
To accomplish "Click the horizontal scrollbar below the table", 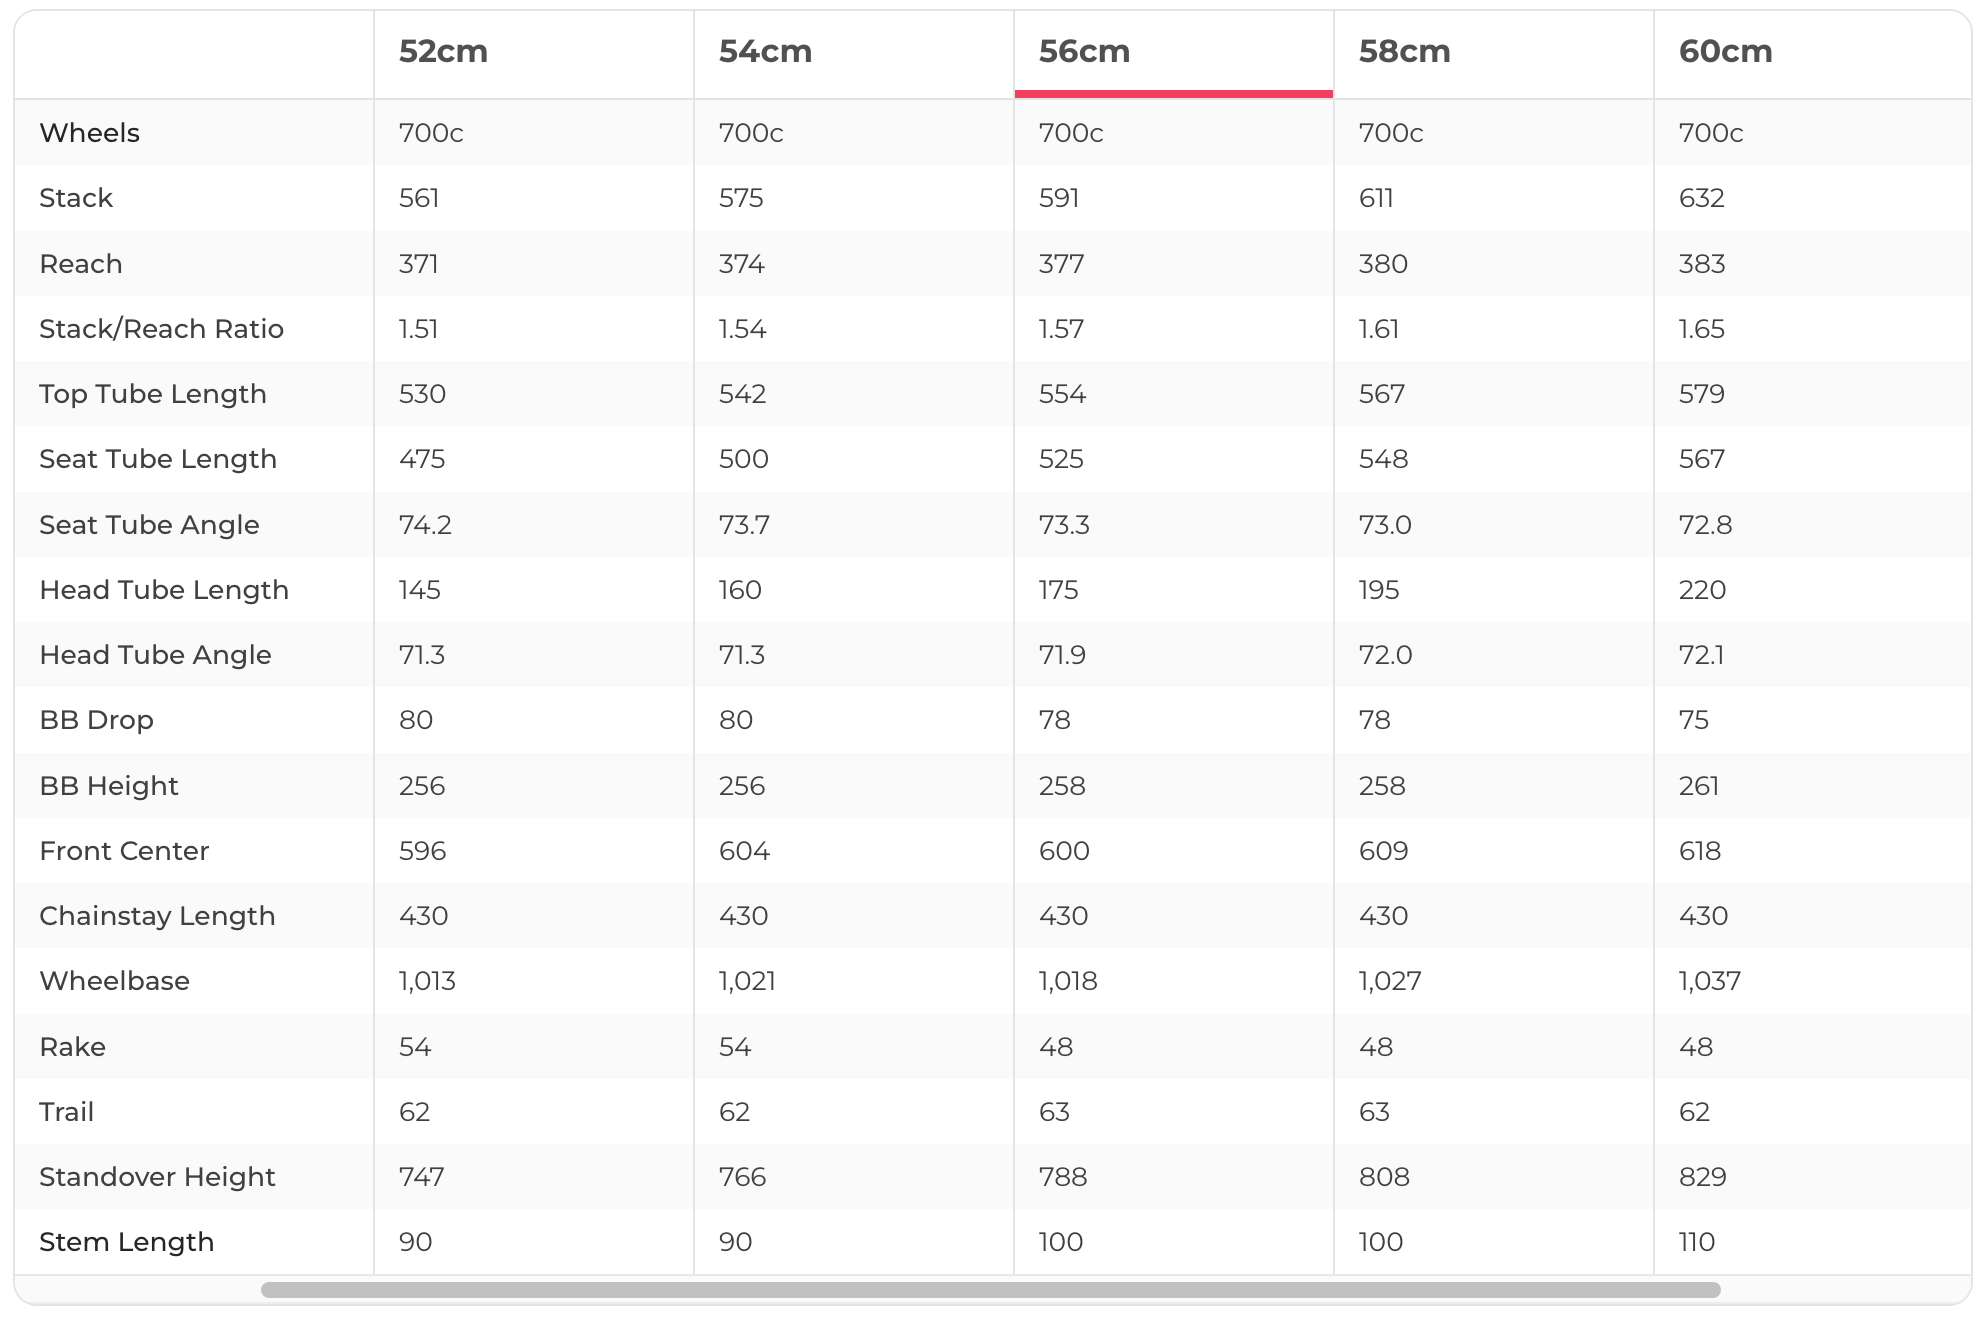I will click(x=990, y=1290).
